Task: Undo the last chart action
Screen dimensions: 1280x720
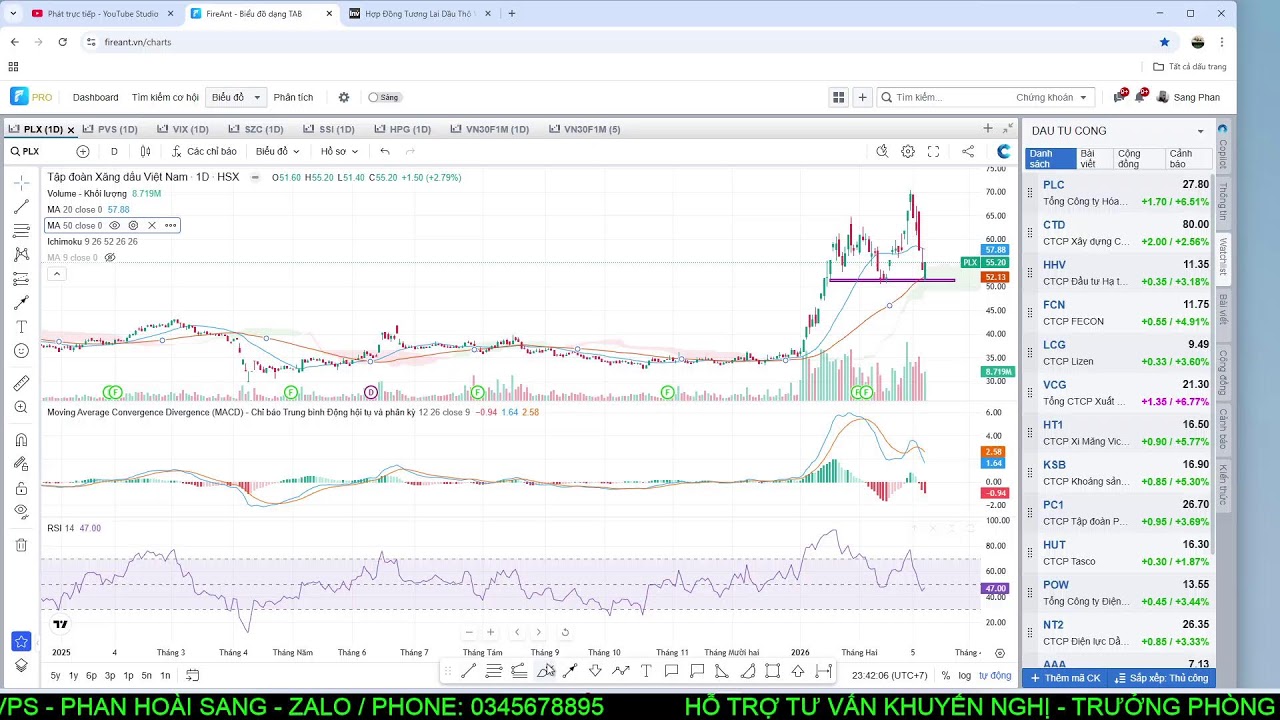Action: click(385, 151)
